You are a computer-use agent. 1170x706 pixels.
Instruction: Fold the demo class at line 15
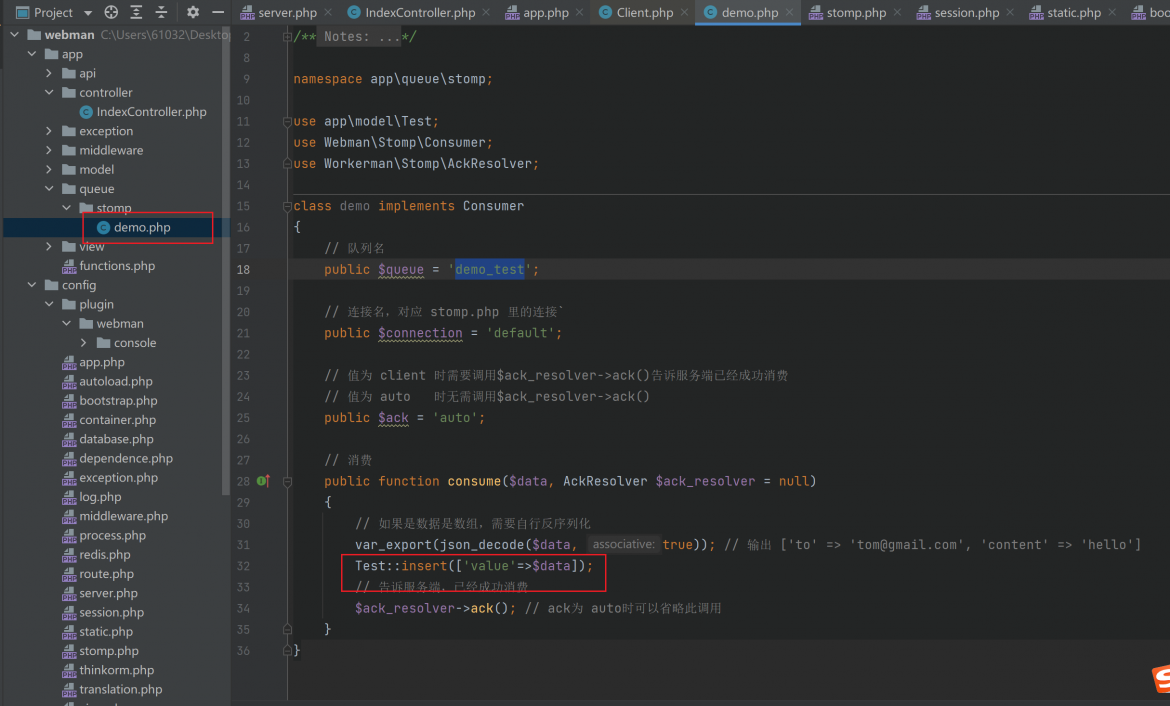[287, 206]
